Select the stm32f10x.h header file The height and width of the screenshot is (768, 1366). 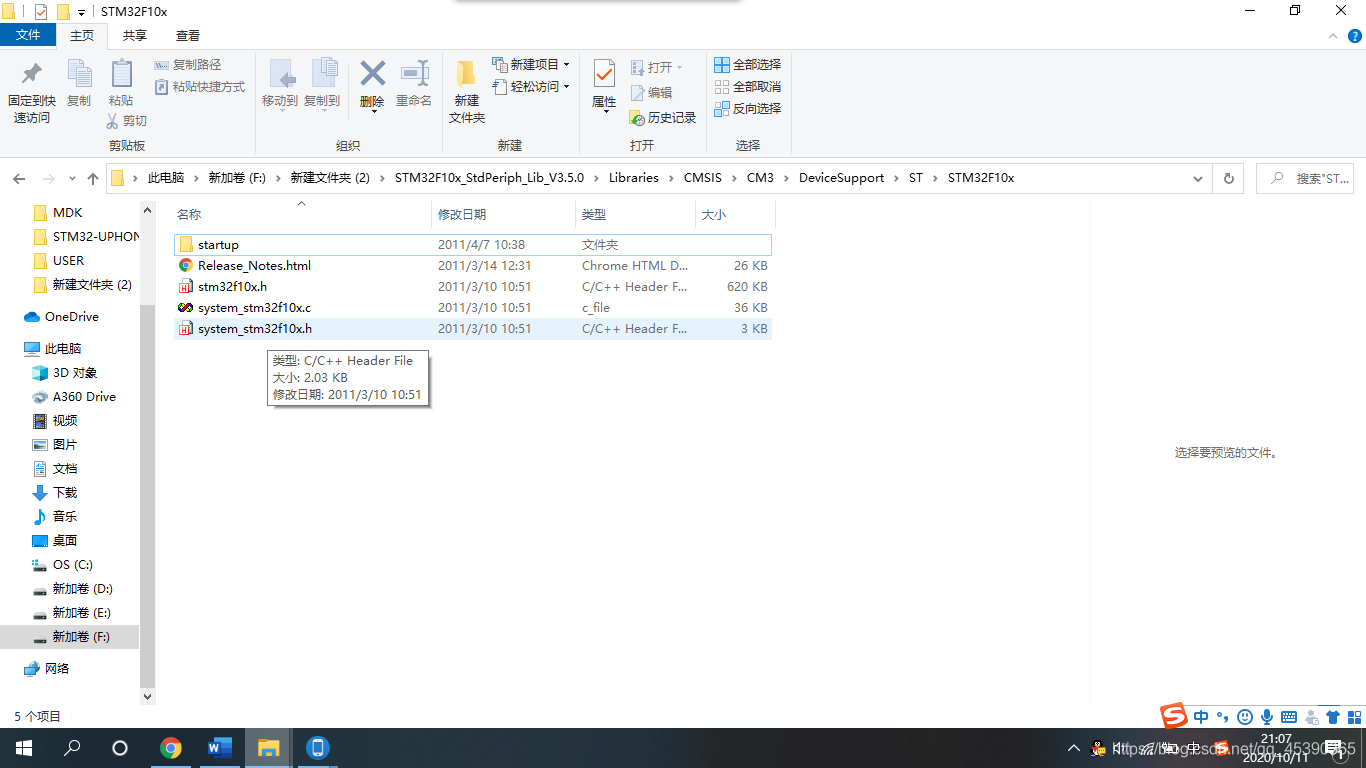tap(473, 287)
